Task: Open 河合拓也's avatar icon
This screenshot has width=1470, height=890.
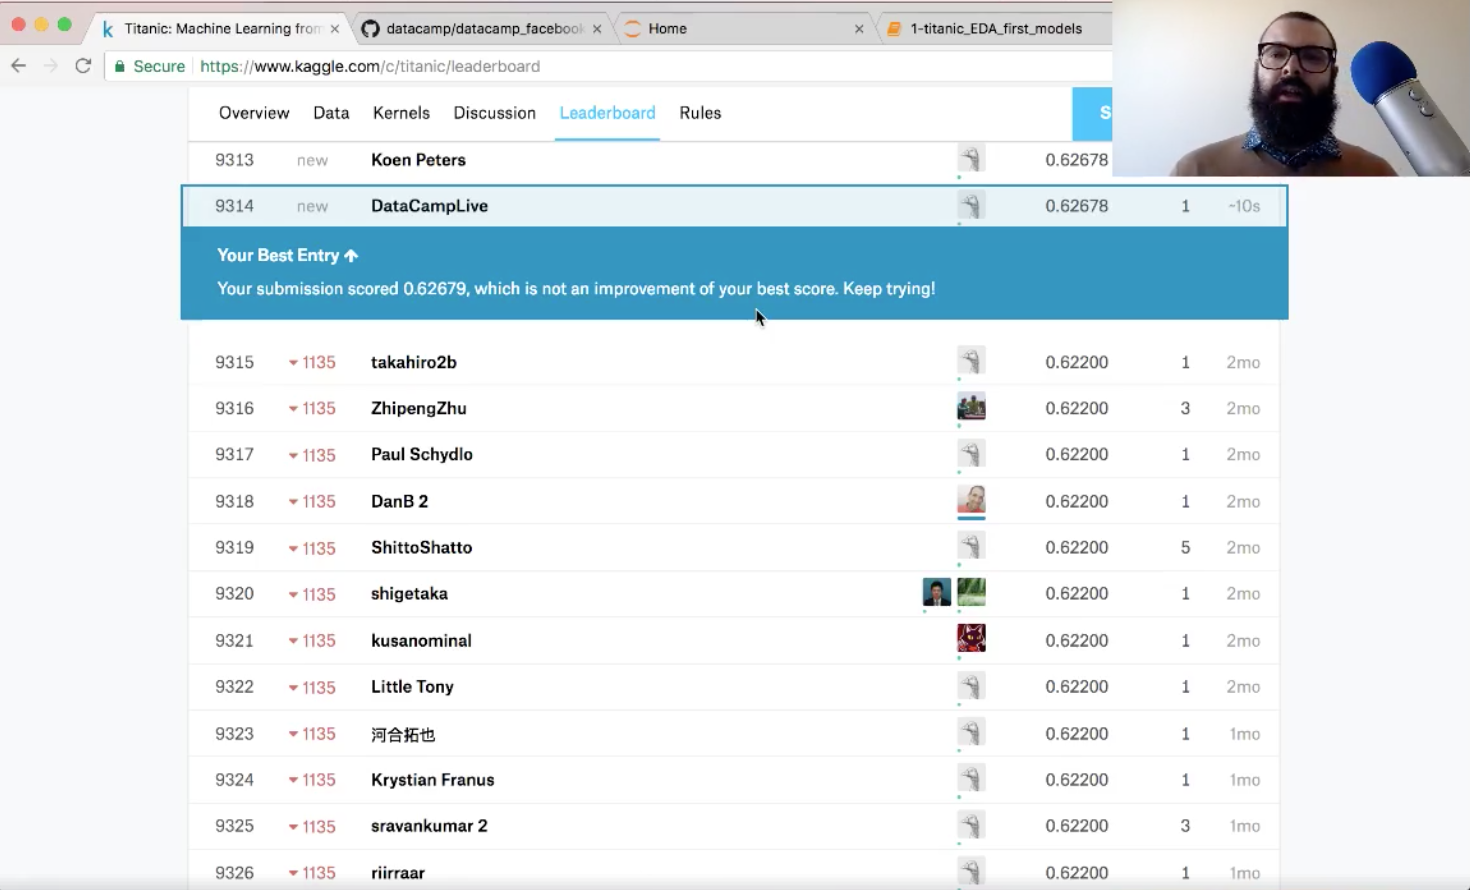Action: 971,733
